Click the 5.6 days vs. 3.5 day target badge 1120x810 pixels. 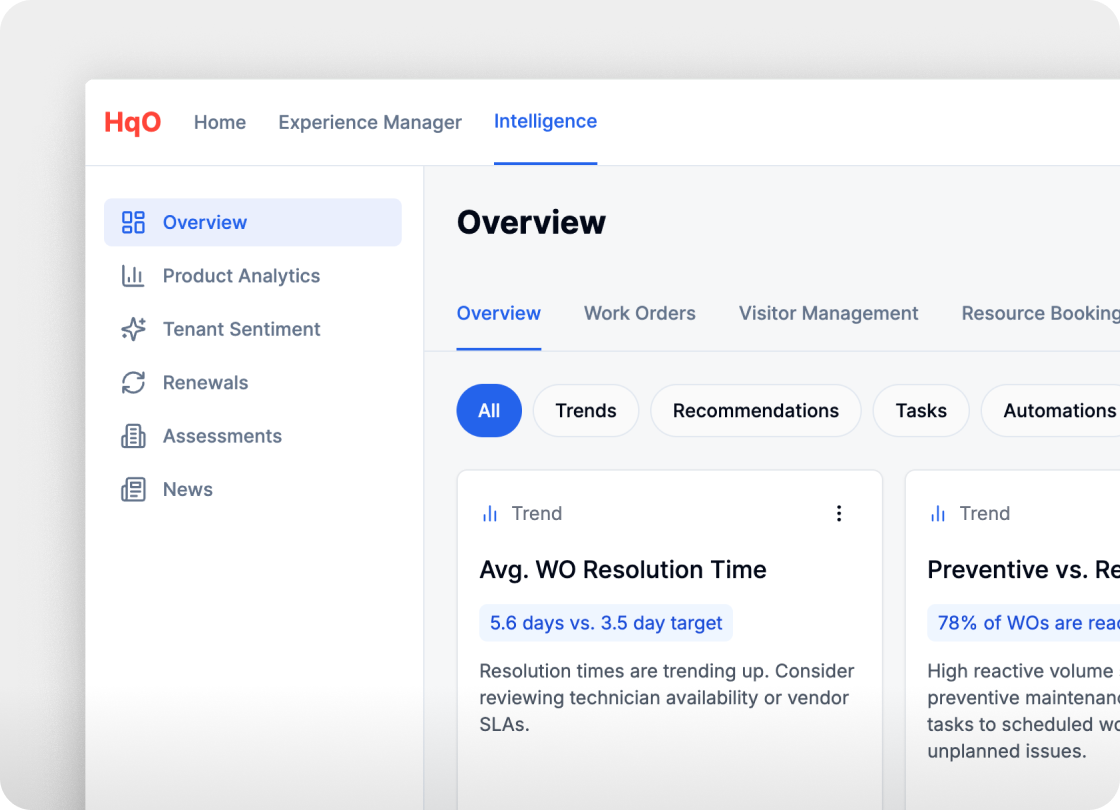point(606,623)
